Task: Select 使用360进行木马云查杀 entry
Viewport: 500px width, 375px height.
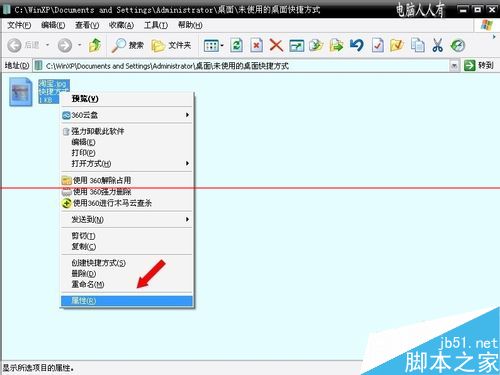Action: [x=127, y=203]
